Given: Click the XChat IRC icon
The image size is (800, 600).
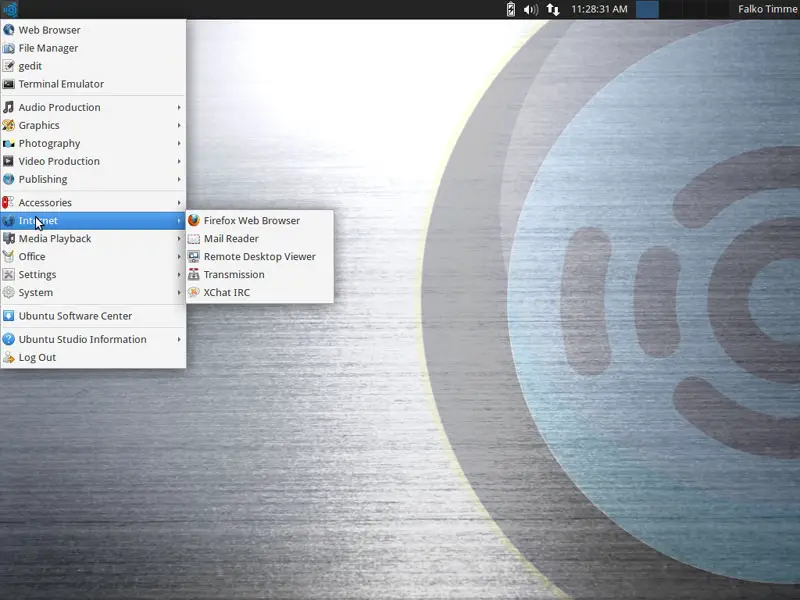Looking at the screenshot, I should 194,292.
